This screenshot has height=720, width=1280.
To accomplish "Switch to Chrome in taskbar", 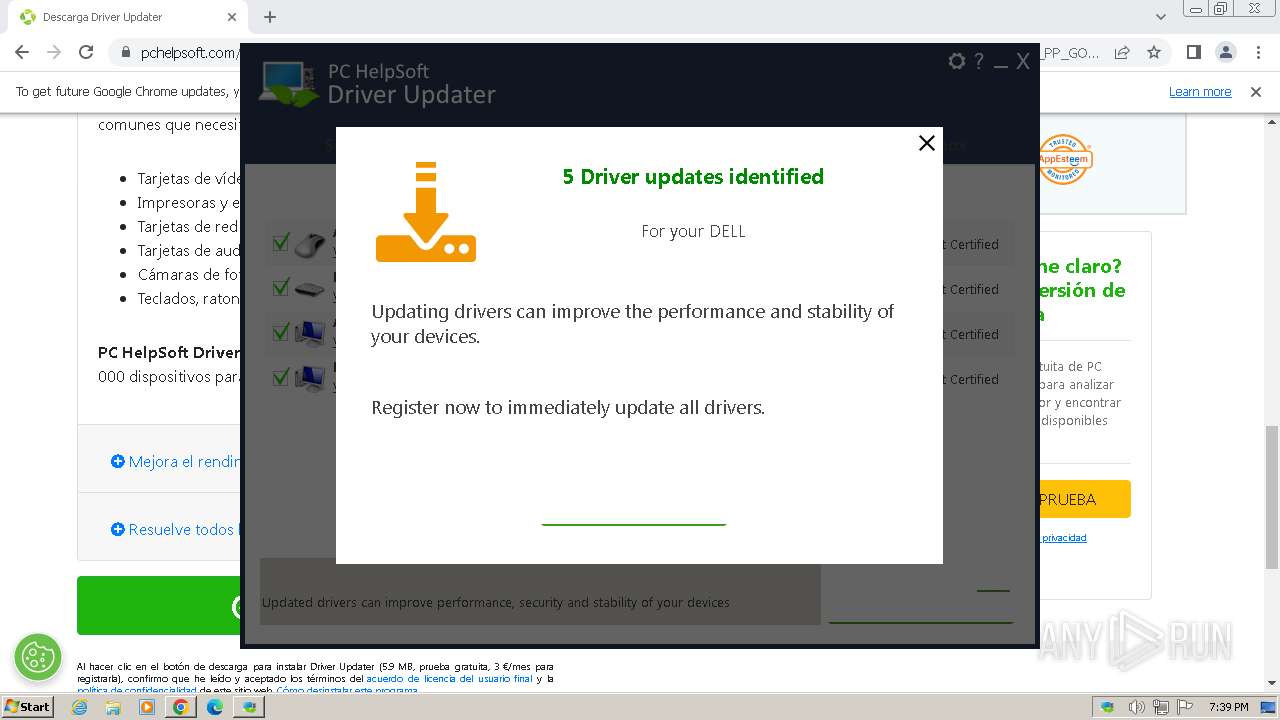I will pos(180,707).
